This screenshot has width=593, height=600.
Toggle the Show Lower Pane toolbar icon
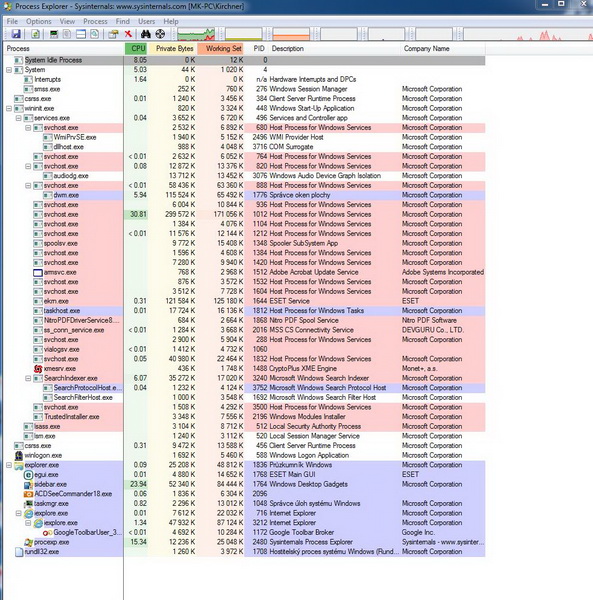point(81,34)
